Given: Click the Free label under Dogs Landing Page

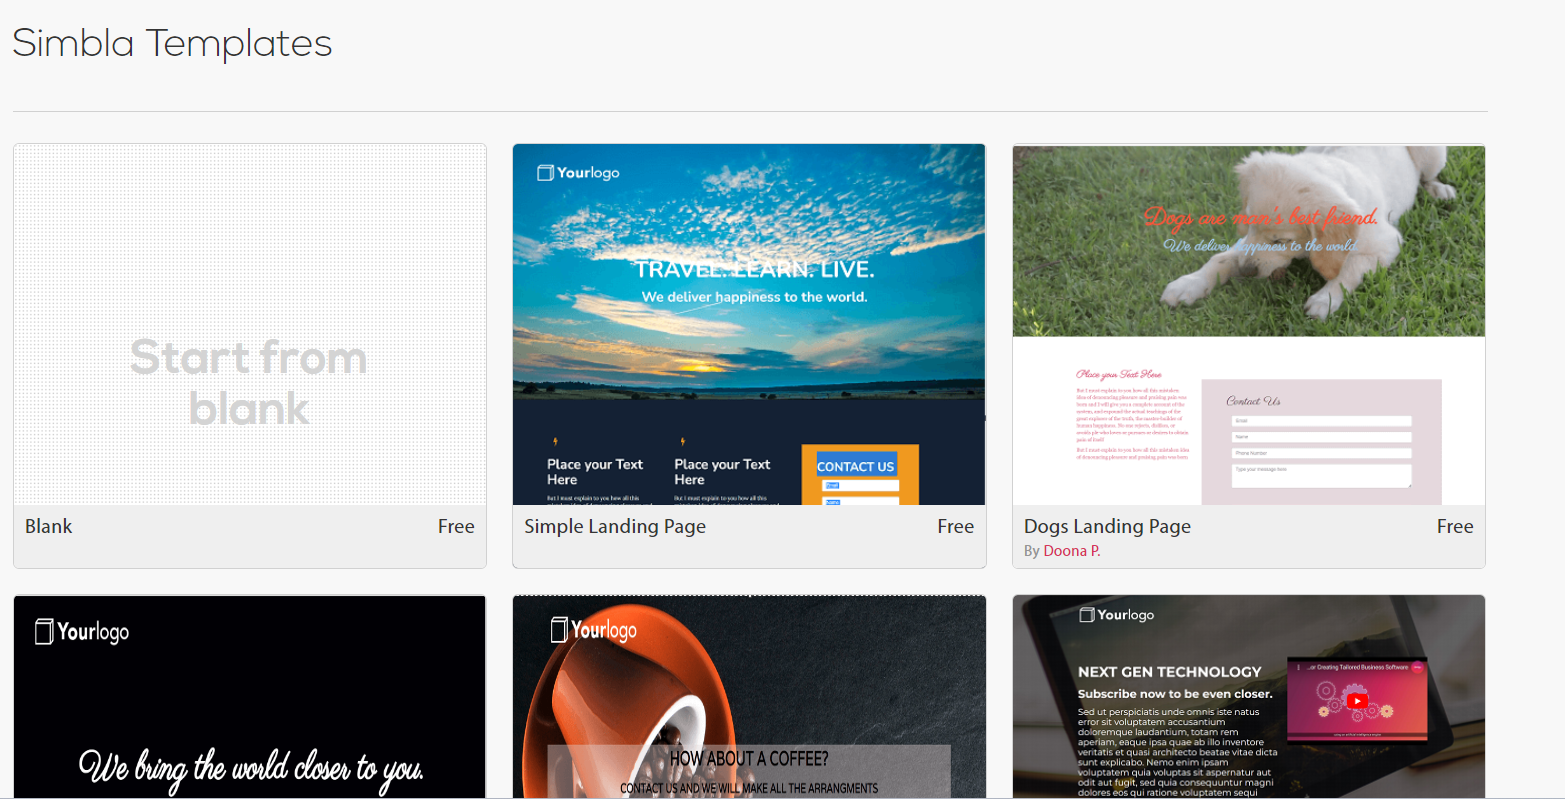Looking at the screenshot, I should (1455, 527).
